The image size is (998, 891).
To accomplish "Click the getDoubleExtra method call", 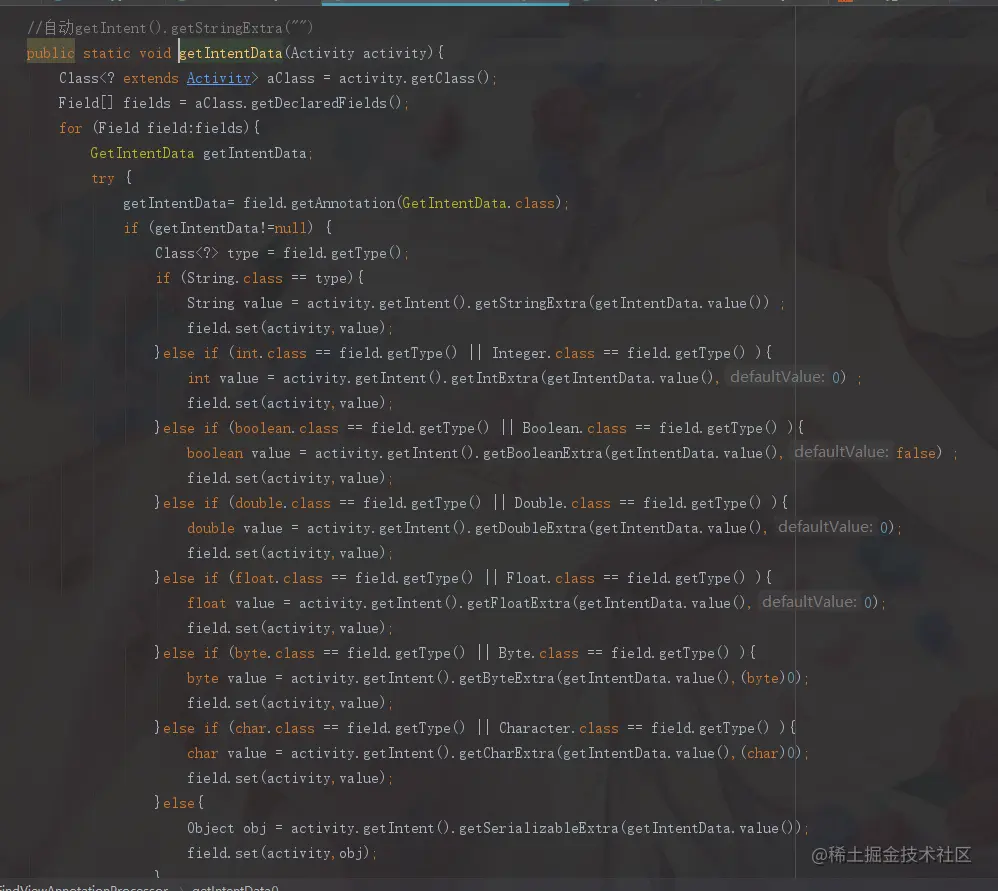I will pyautogui.click(x=530, y=528).
